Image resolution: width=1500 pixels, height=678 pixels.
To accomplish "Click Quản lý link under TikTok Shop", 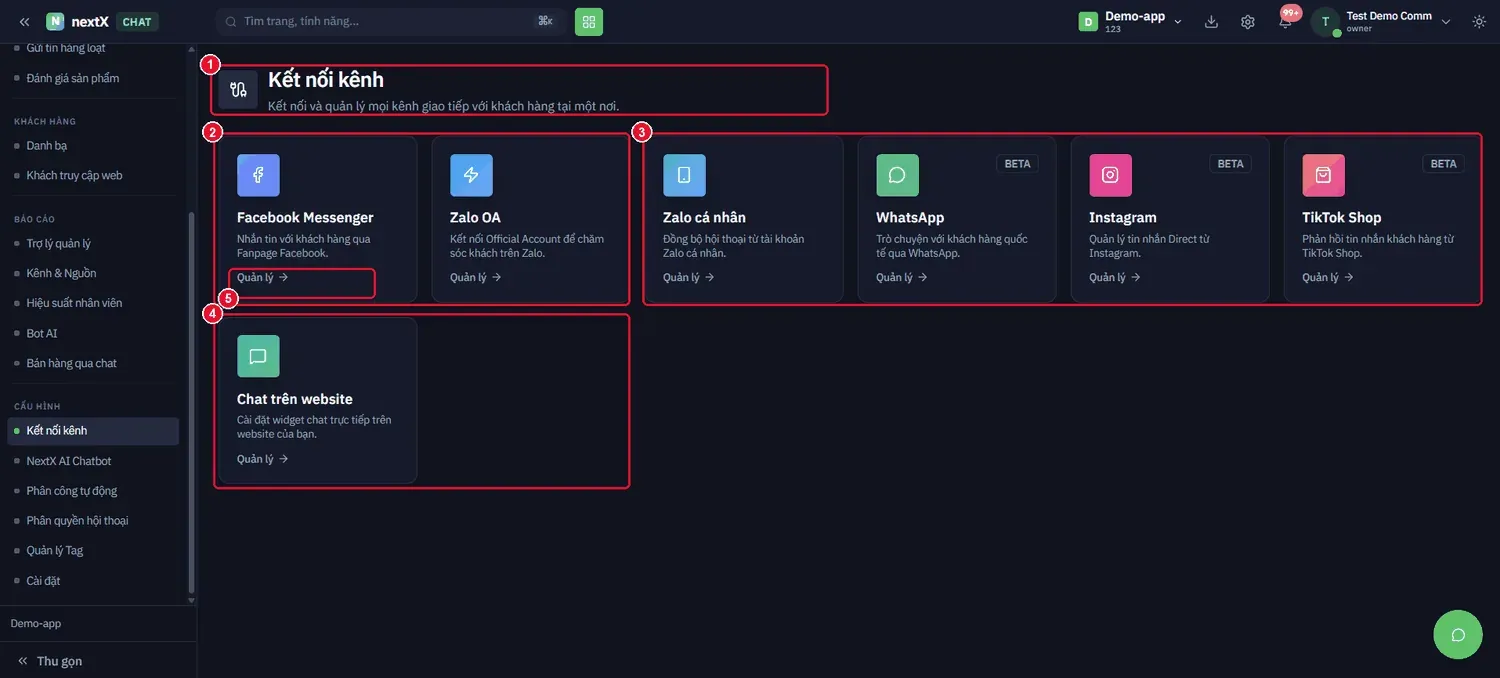I will click(1328, 278).
